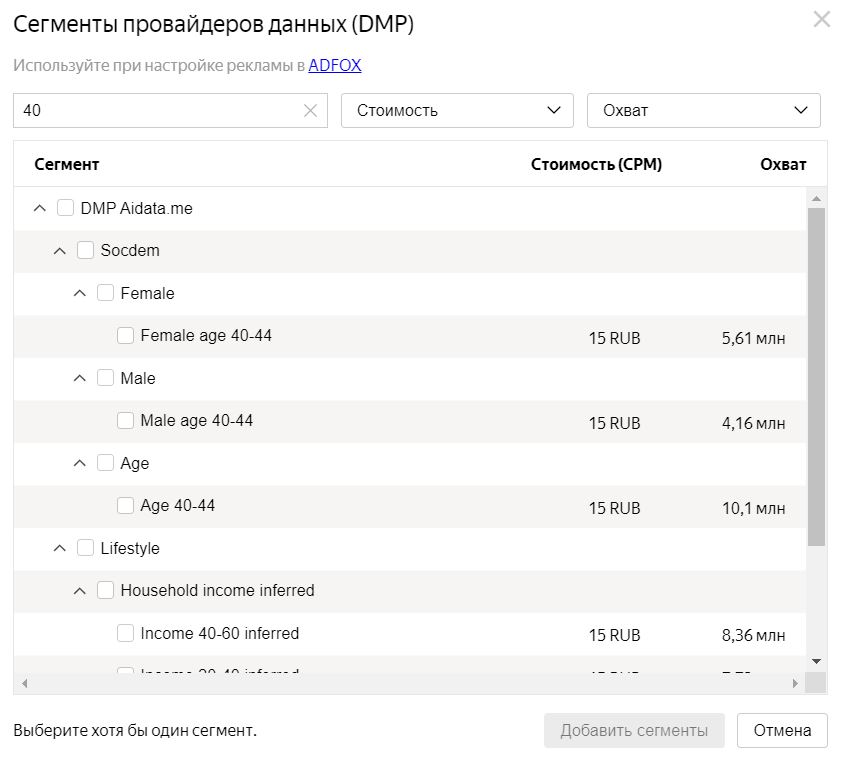The height and width of the screenshot is (764, 844).
Task: Click the Female age 40-44 label
Action: 206,335
